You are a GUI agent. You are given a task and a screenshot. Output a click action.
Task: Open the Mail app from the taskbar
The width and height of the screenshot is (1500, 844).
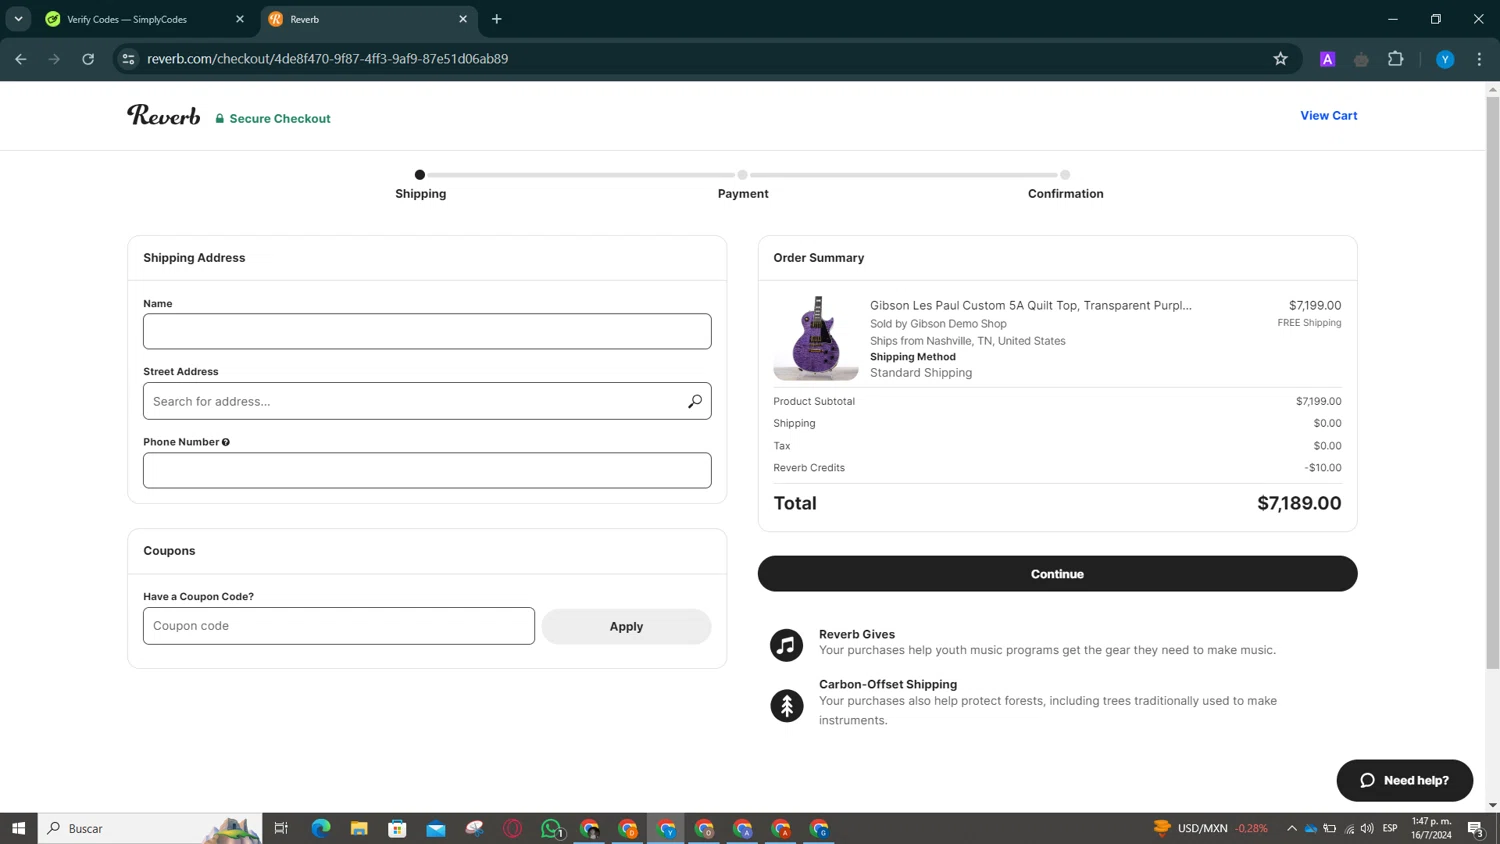(x=436, y=828)
